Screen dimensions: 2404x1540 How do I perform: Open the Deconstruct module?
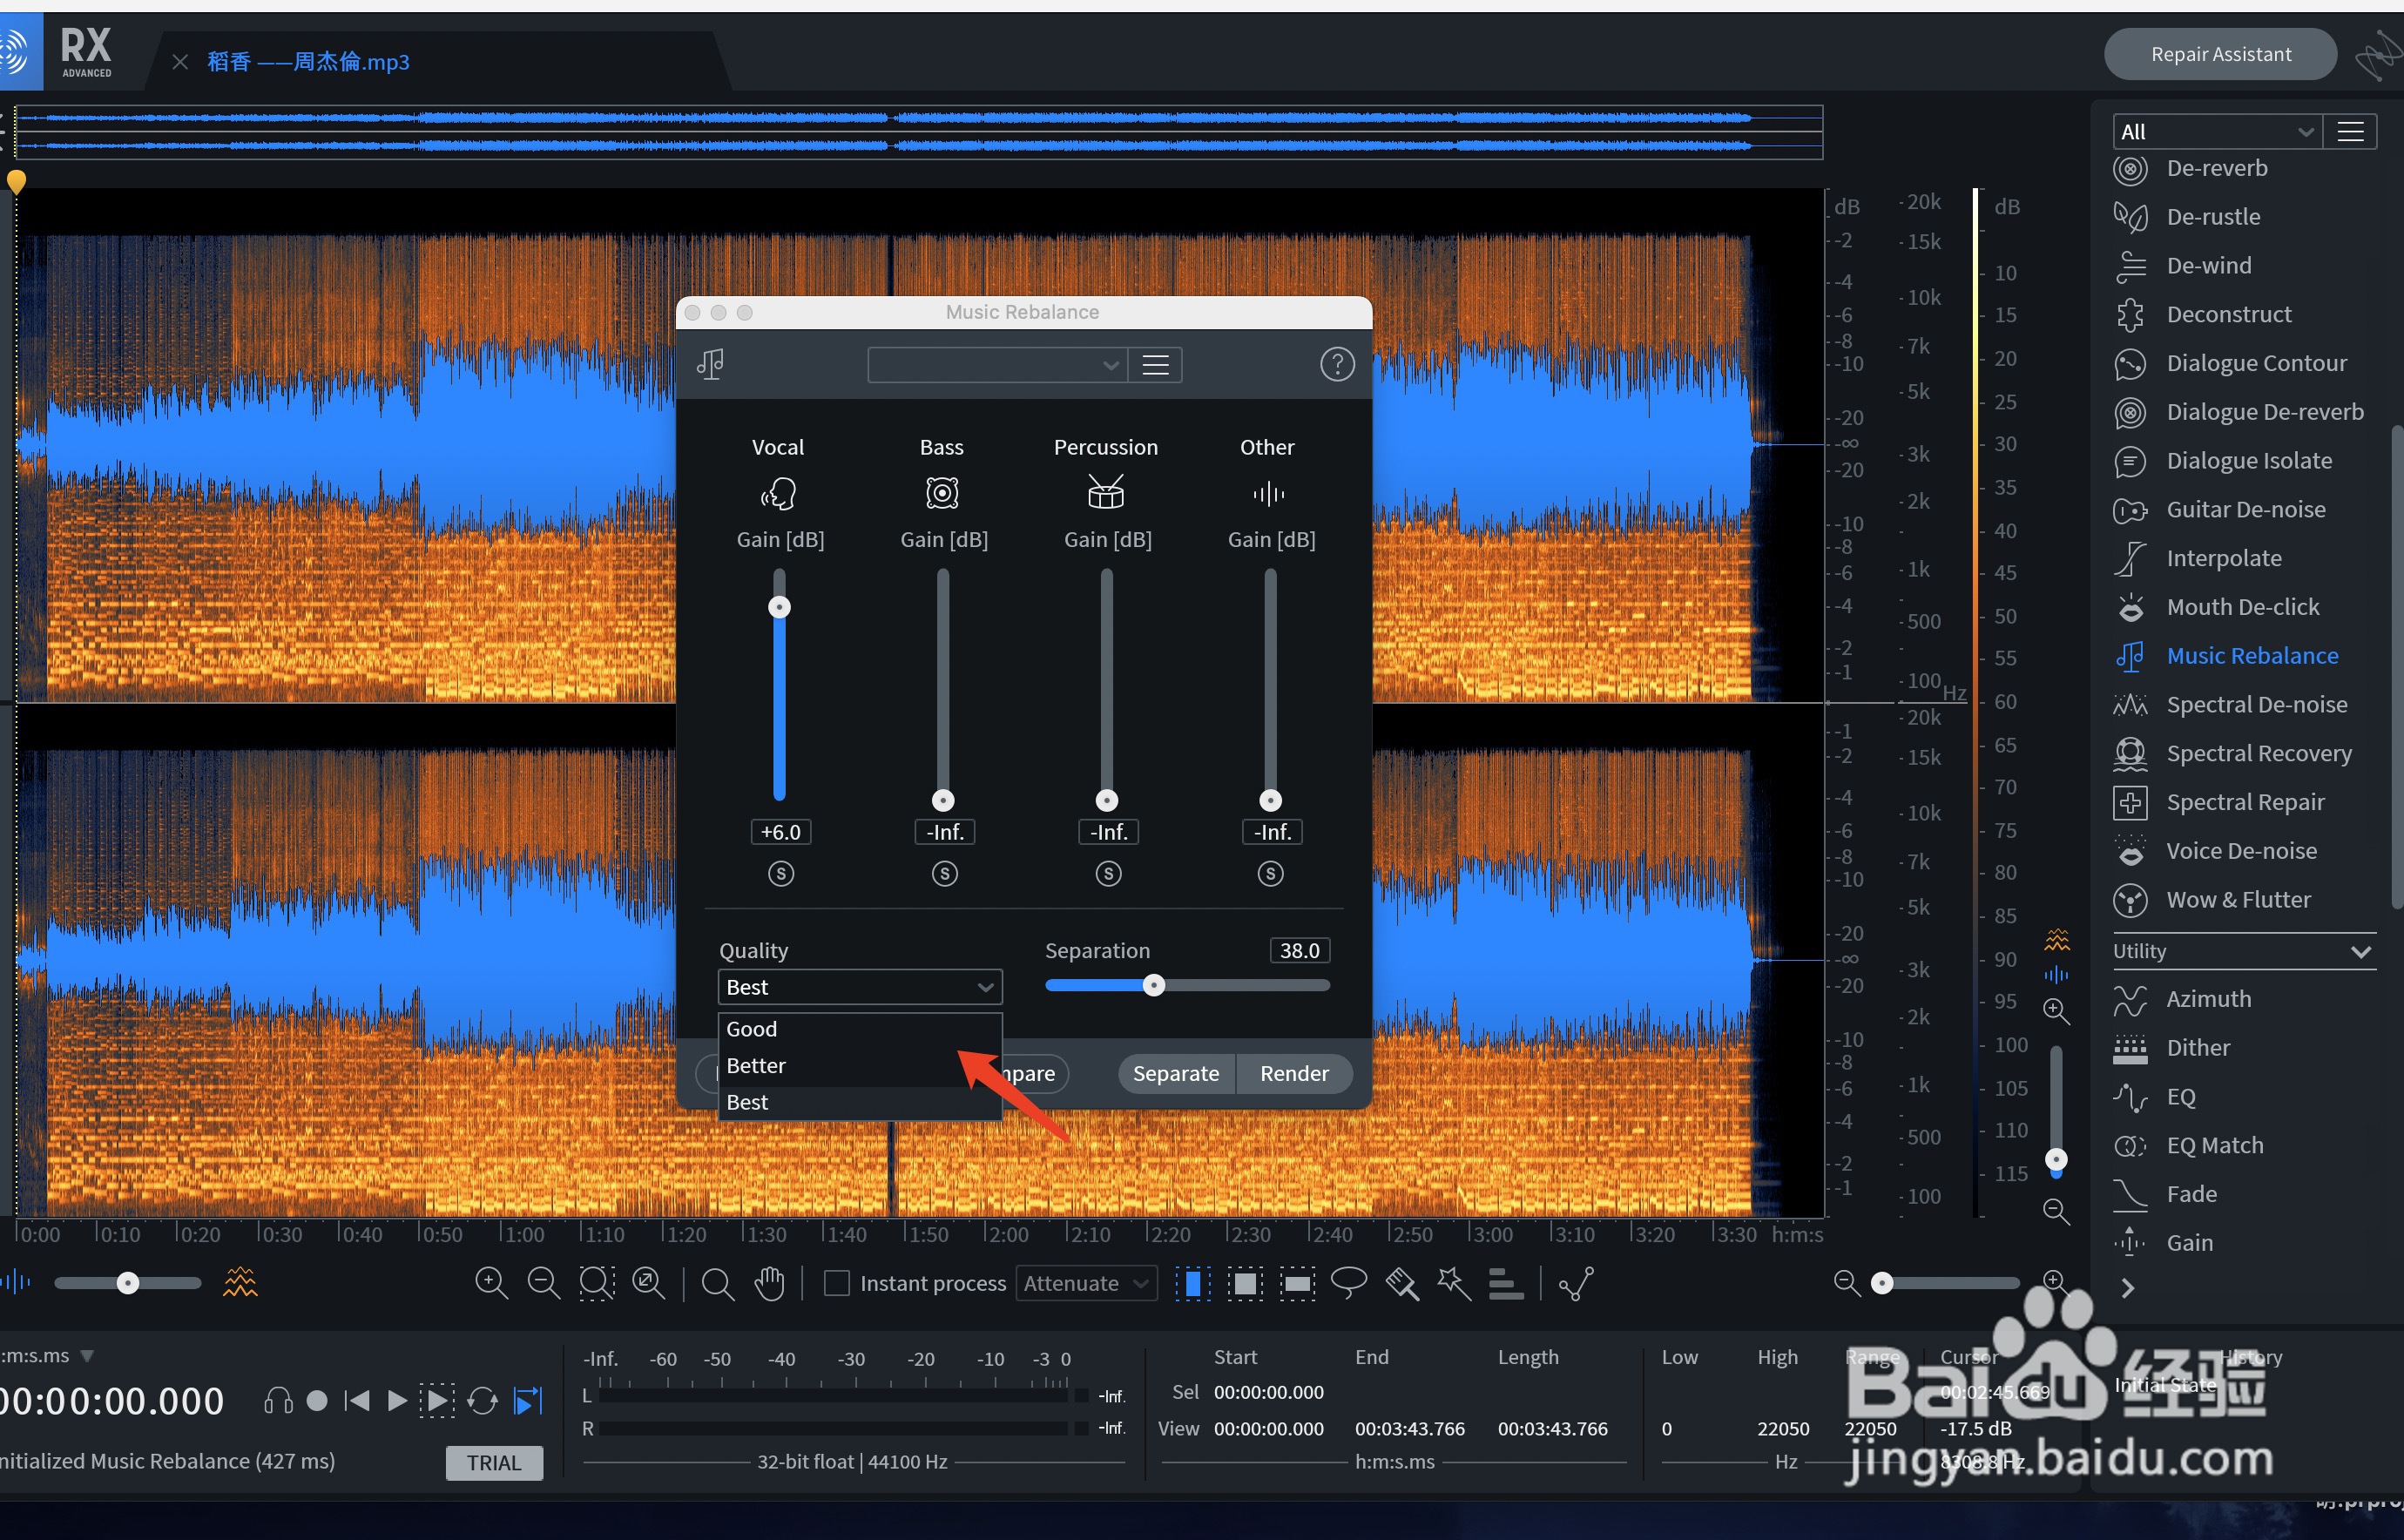2228,314
